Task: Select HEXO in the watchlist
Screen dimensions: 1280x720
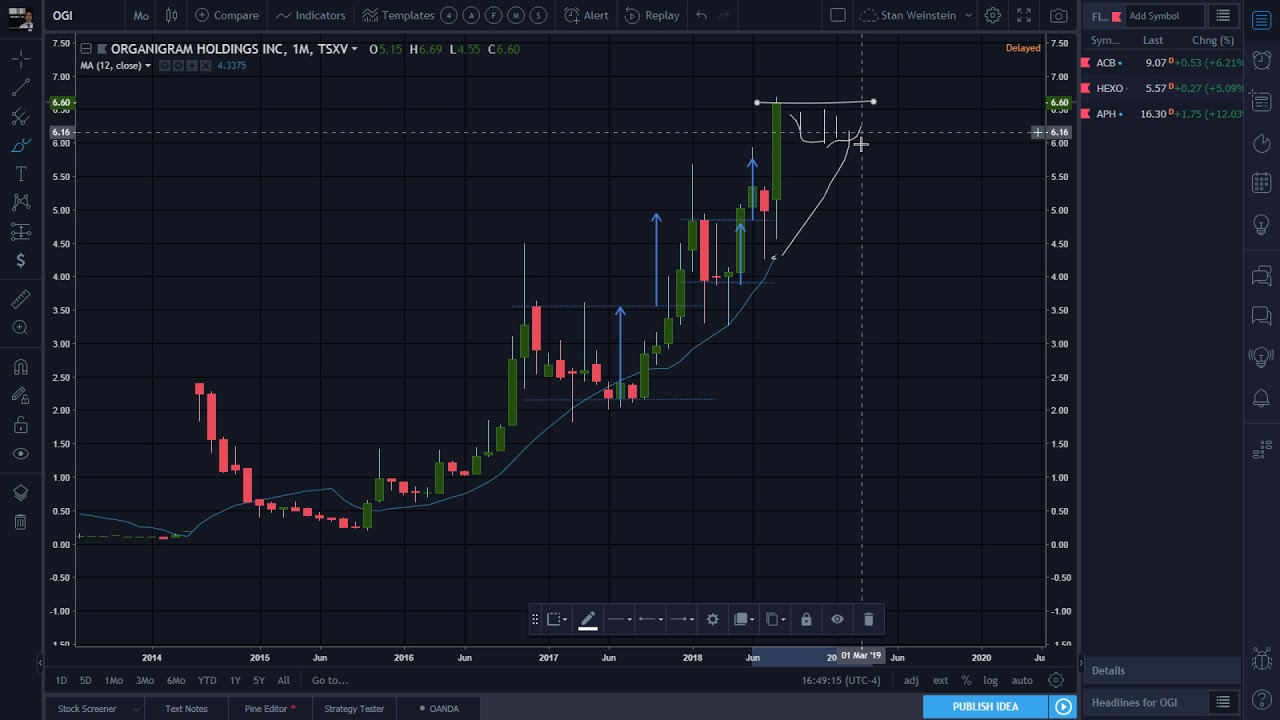Action: click(1163, 88)
